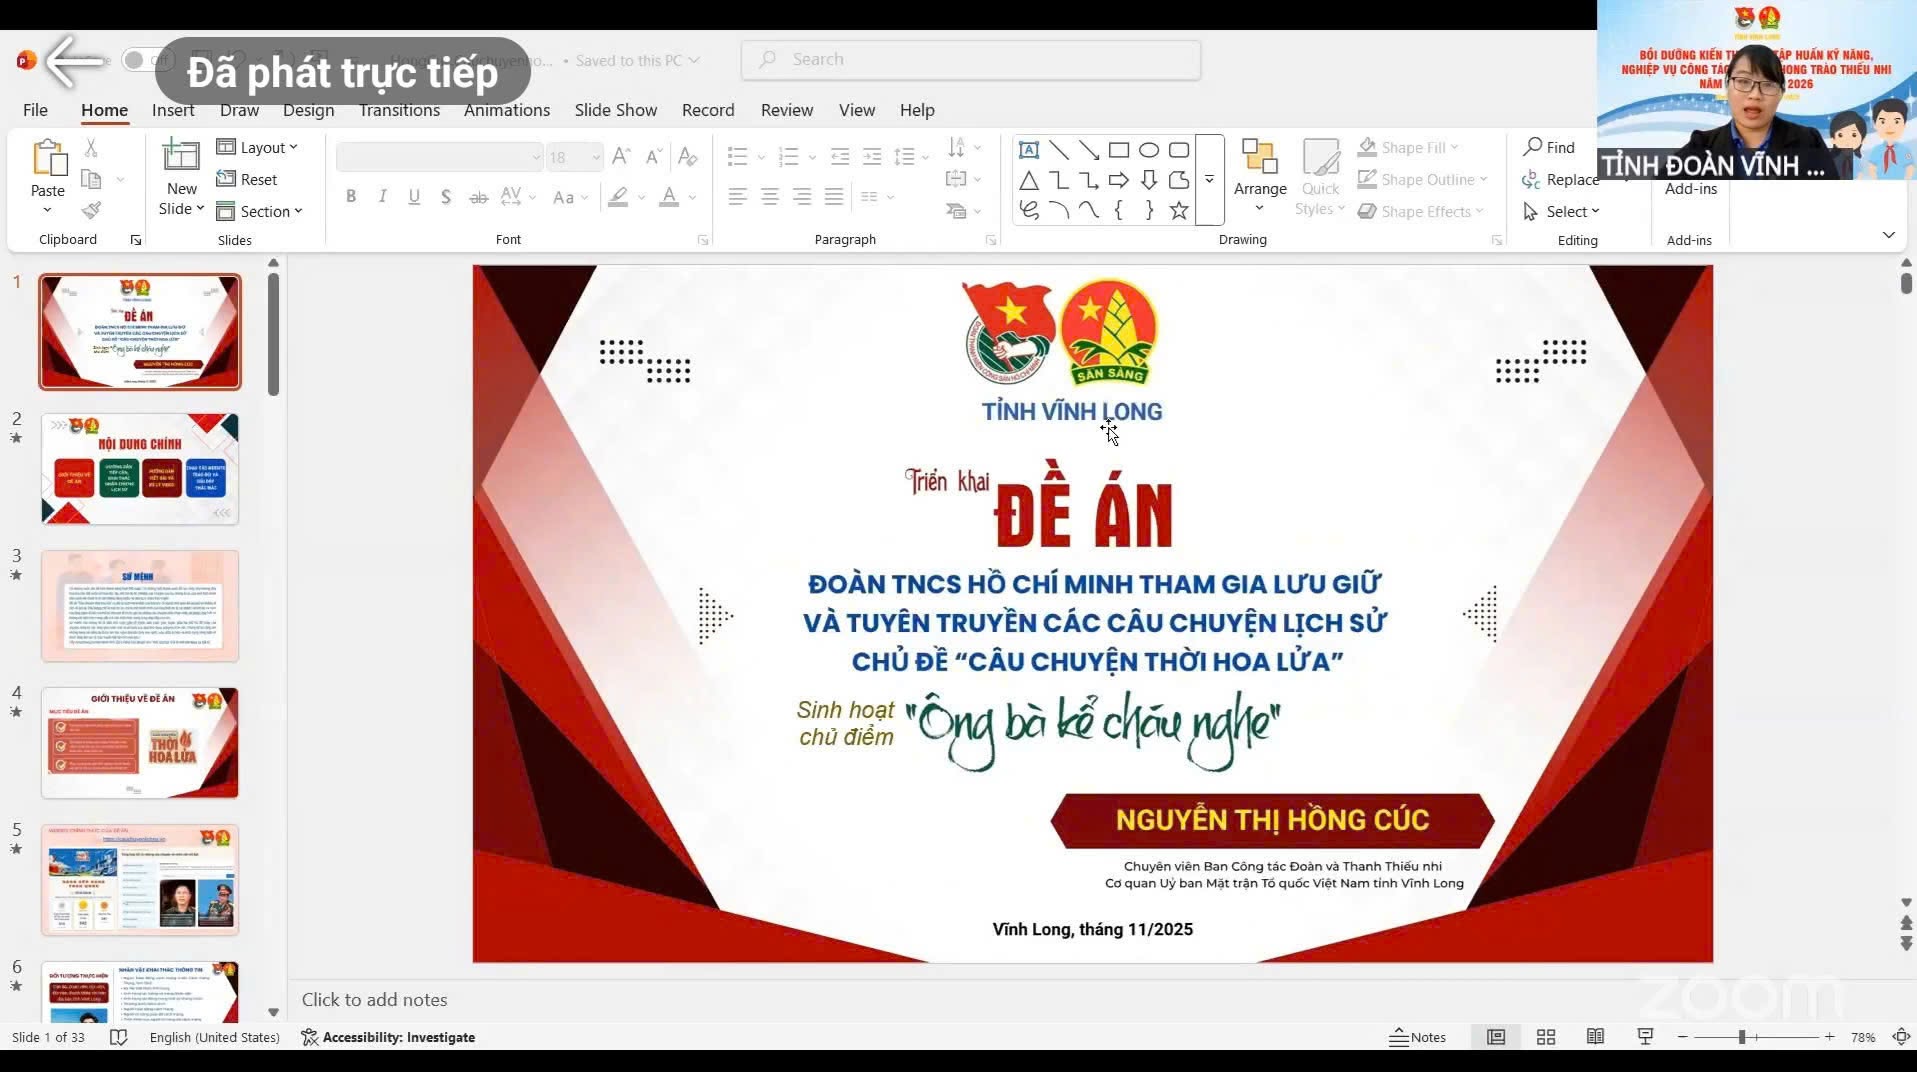Click the text highlight color button

[618, 197]
